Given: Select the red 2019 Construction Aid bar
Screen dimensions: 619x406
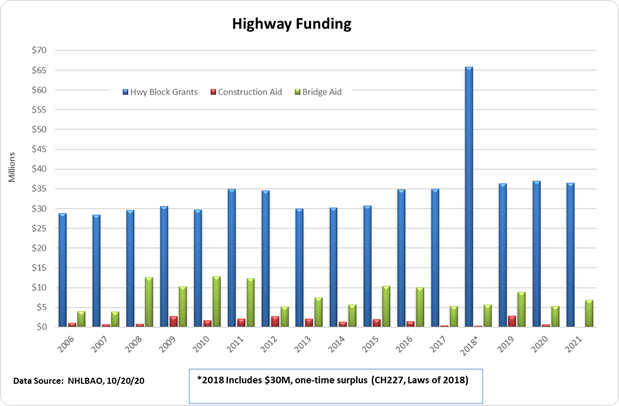Looking at the screenshot, I should tap(512, 321).
